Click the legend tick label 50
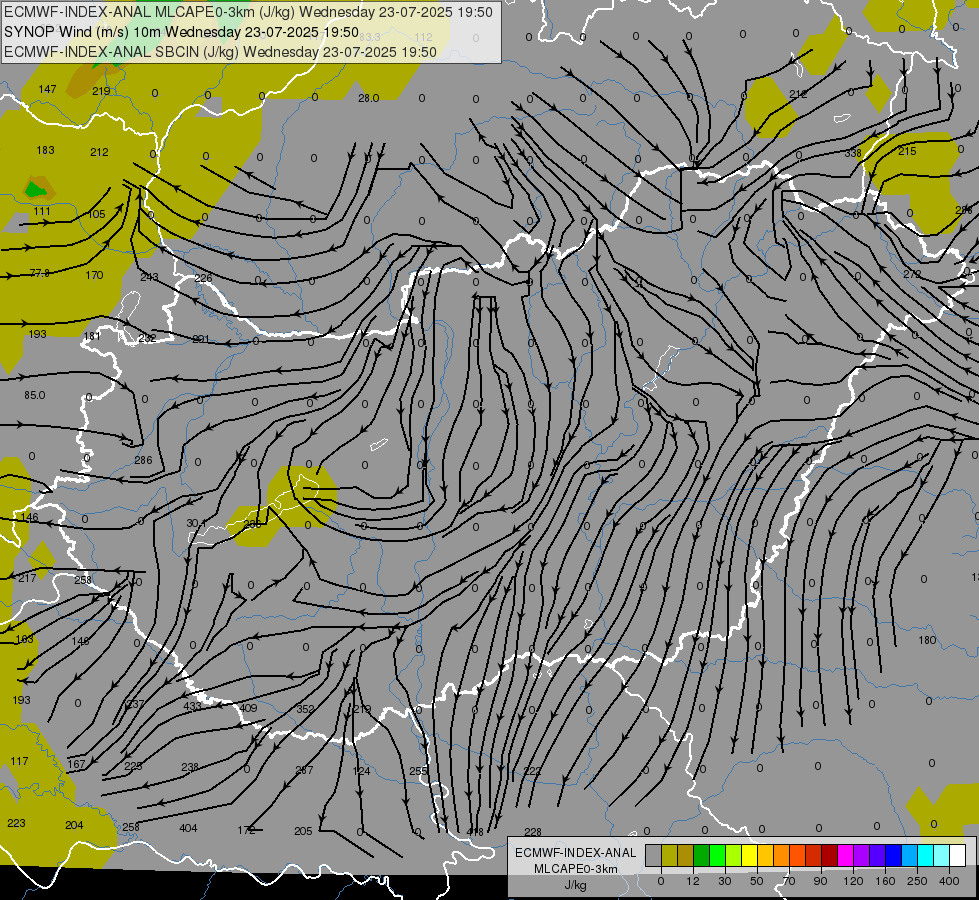The height and width of the screenshot is (900, 979). click(757, 881)
